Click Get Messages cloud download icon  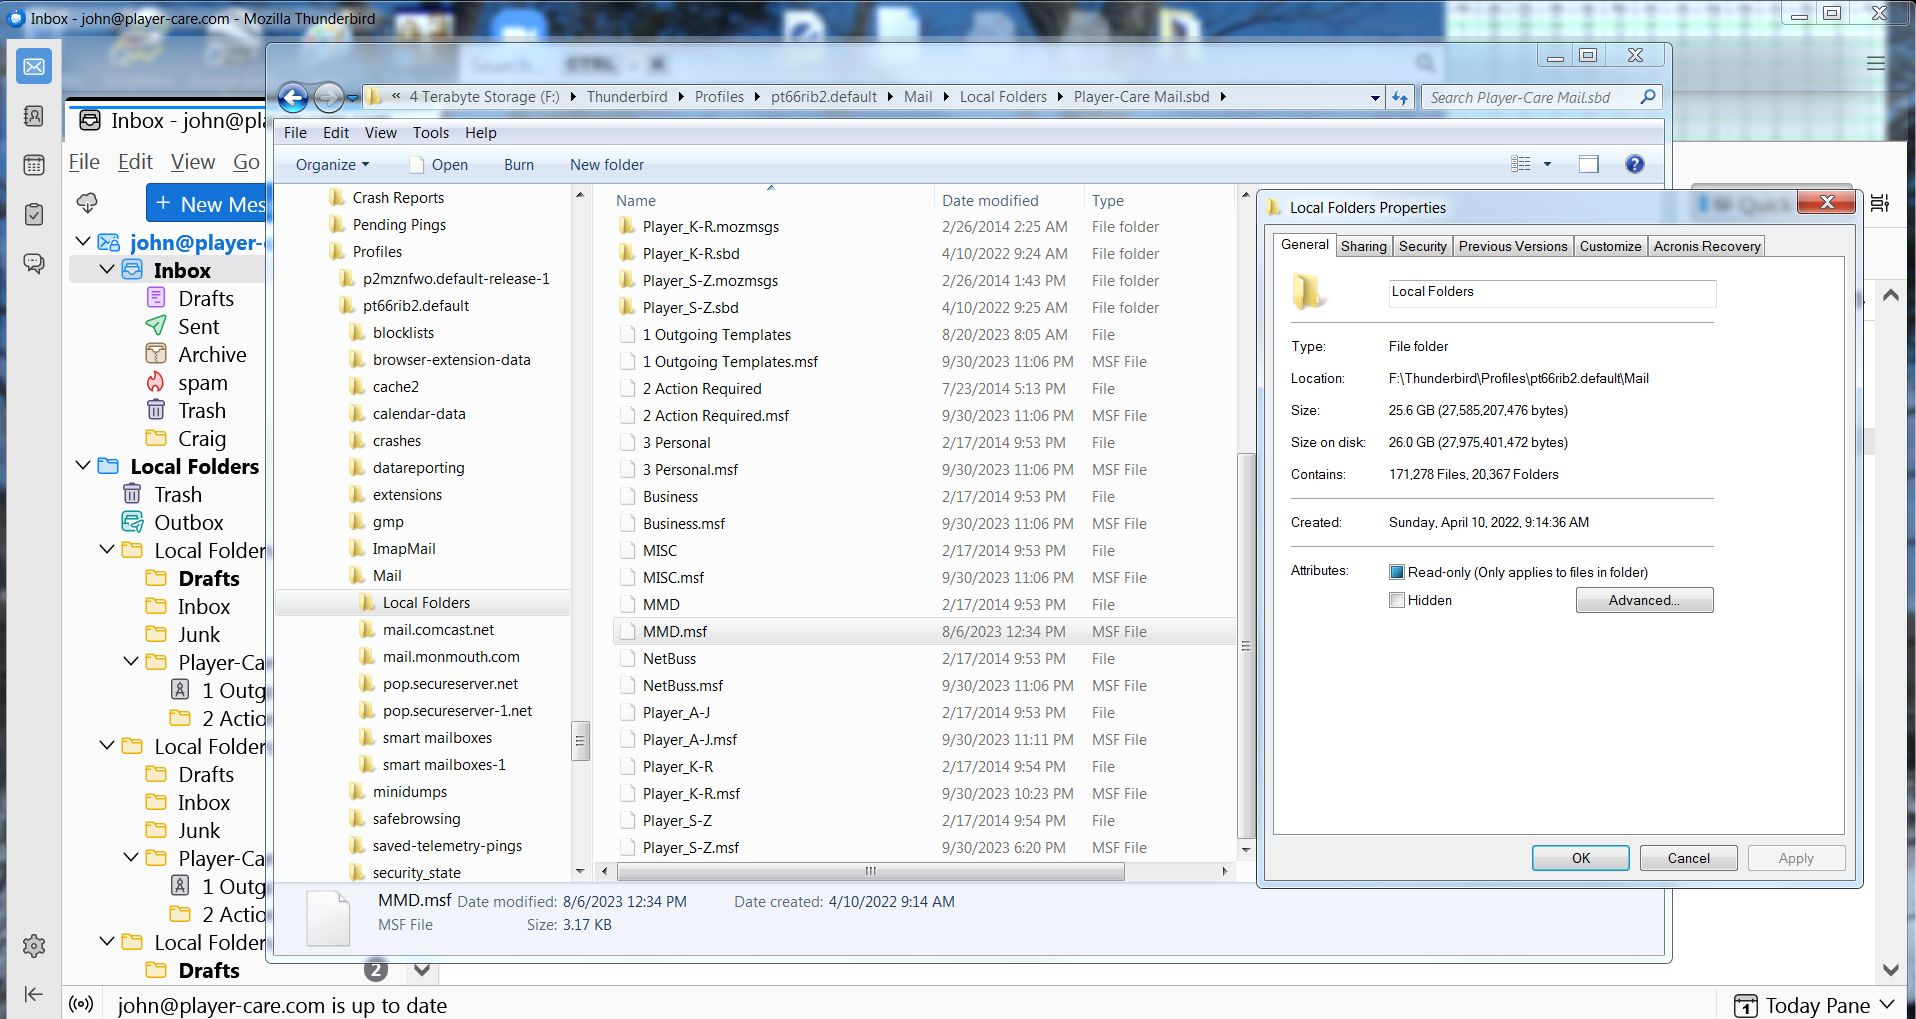point(88,203)
